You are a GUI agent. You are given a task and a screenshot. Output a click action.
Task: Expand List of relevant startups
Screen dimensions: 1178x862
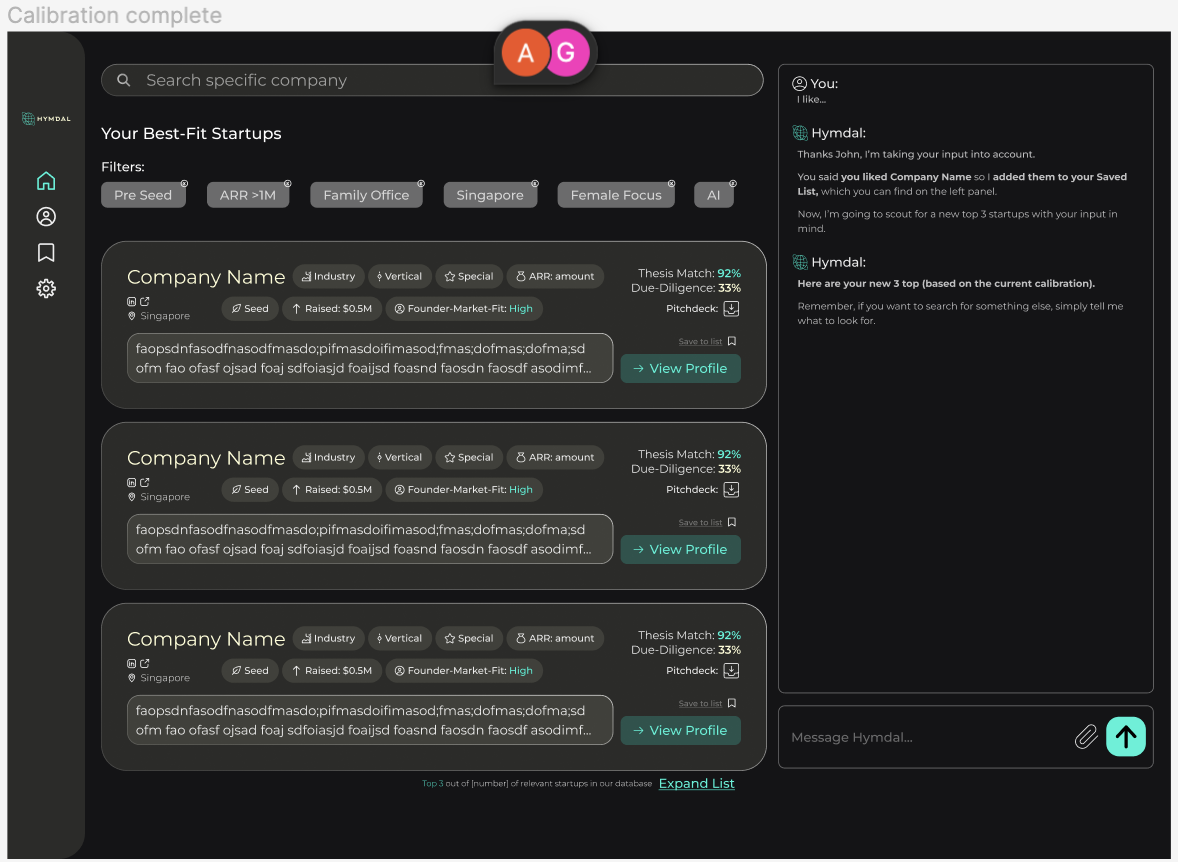coord(696,784)
